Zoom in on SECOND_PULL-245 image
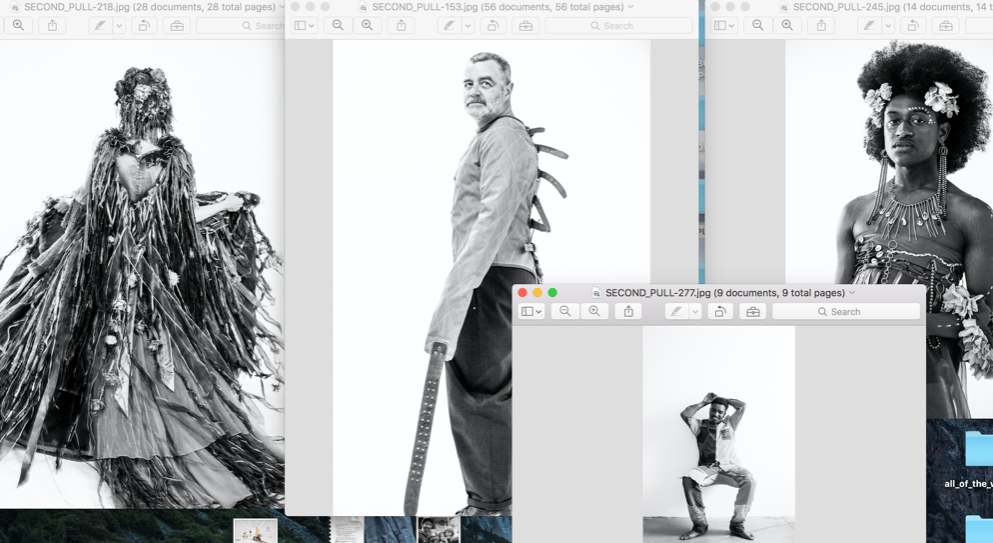 pyautogui.click(x=787, y=25)
